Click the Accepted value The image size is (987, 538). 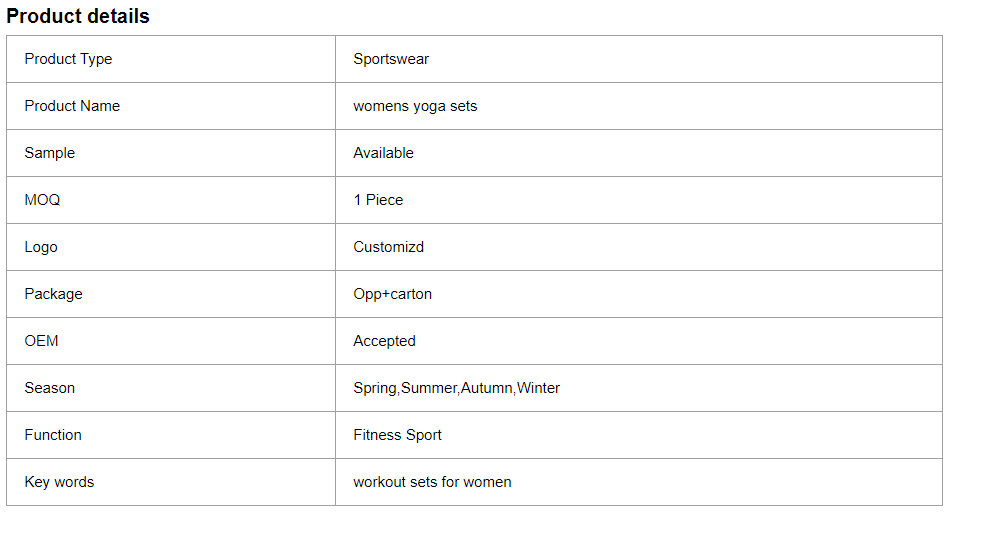pyautogui.click(x=385, y=341)
